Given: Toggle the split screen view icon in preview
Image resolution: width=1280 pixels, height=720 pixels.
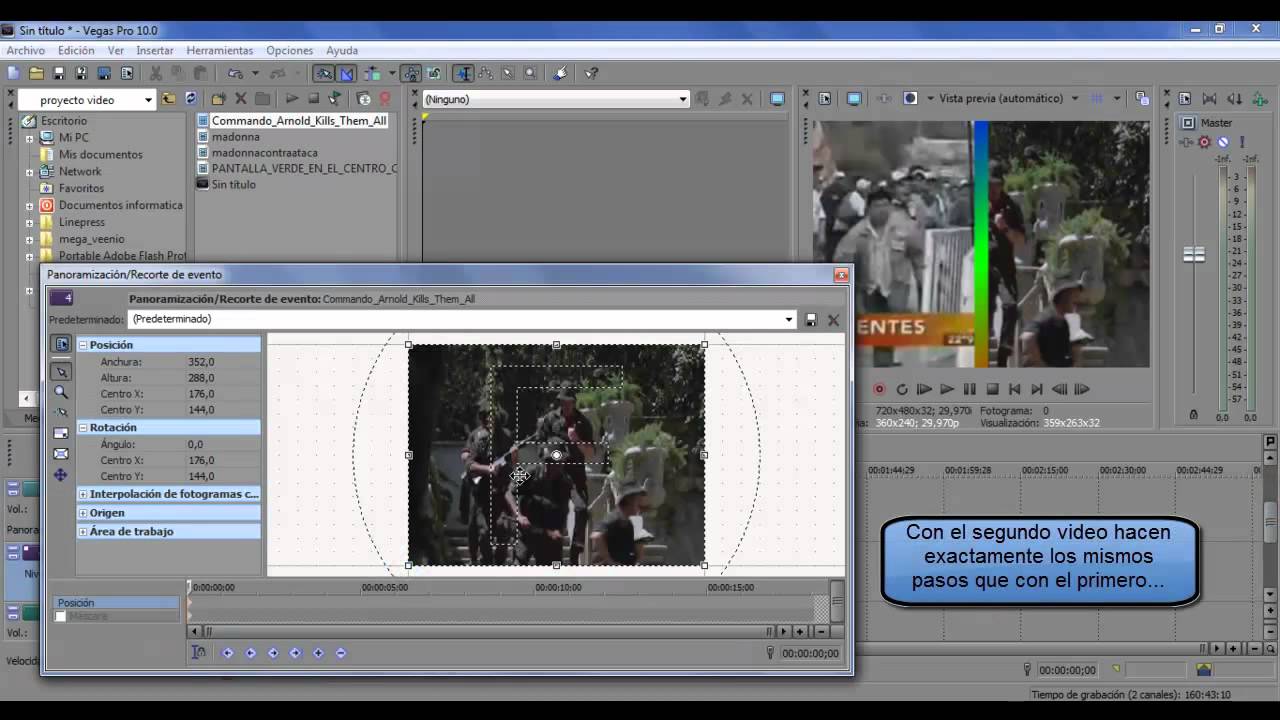Looking at the screenshot, I should tap(910, 99).
